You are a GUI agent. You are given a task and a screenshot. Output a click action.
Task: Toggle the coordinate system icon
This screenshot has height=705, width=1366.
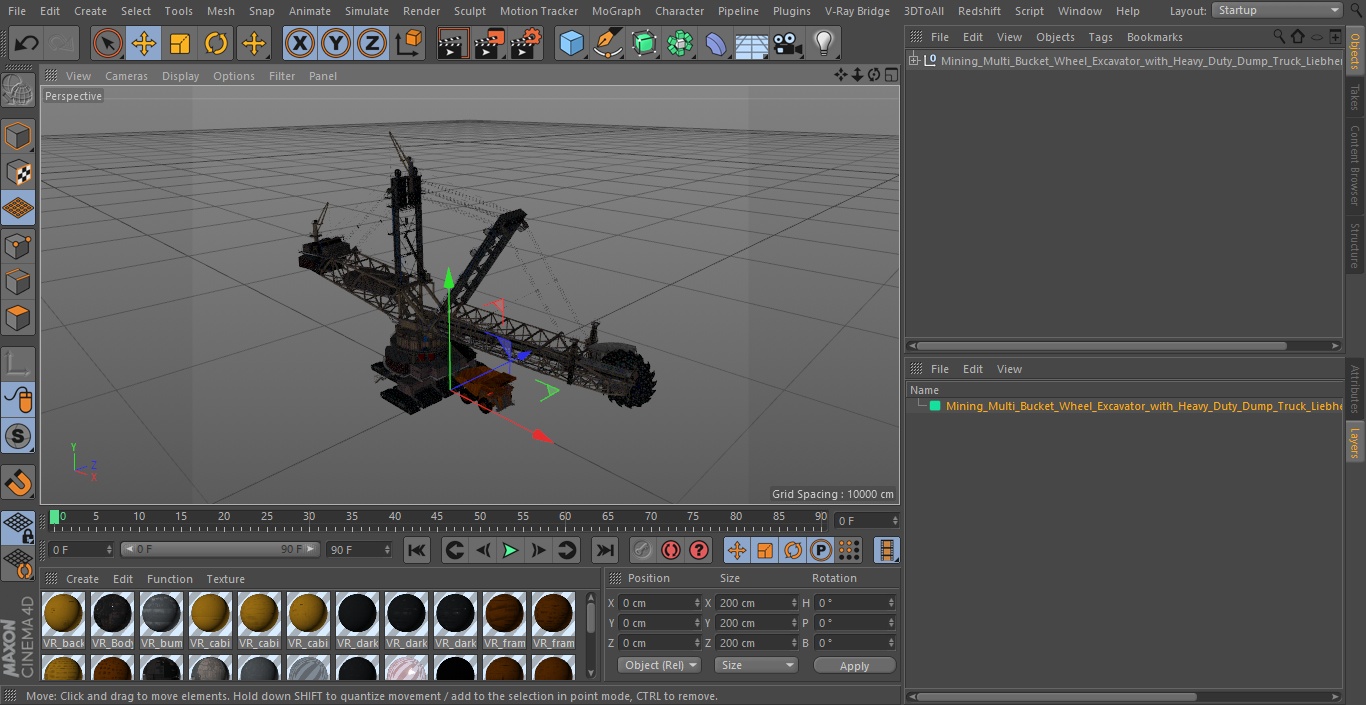point(409,43)
